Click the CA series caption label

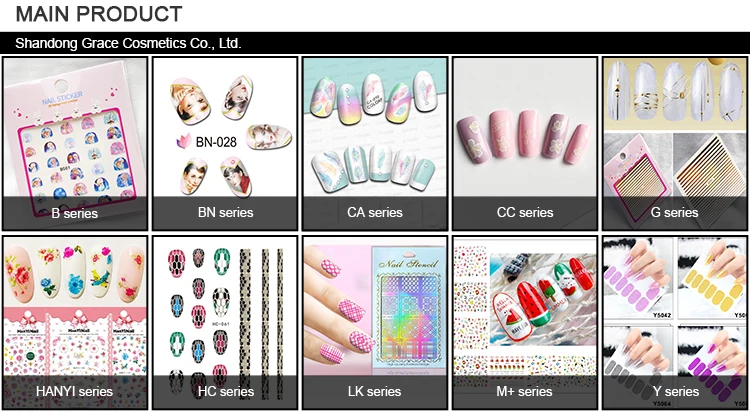pyautogui.click(x=375, y=213)
